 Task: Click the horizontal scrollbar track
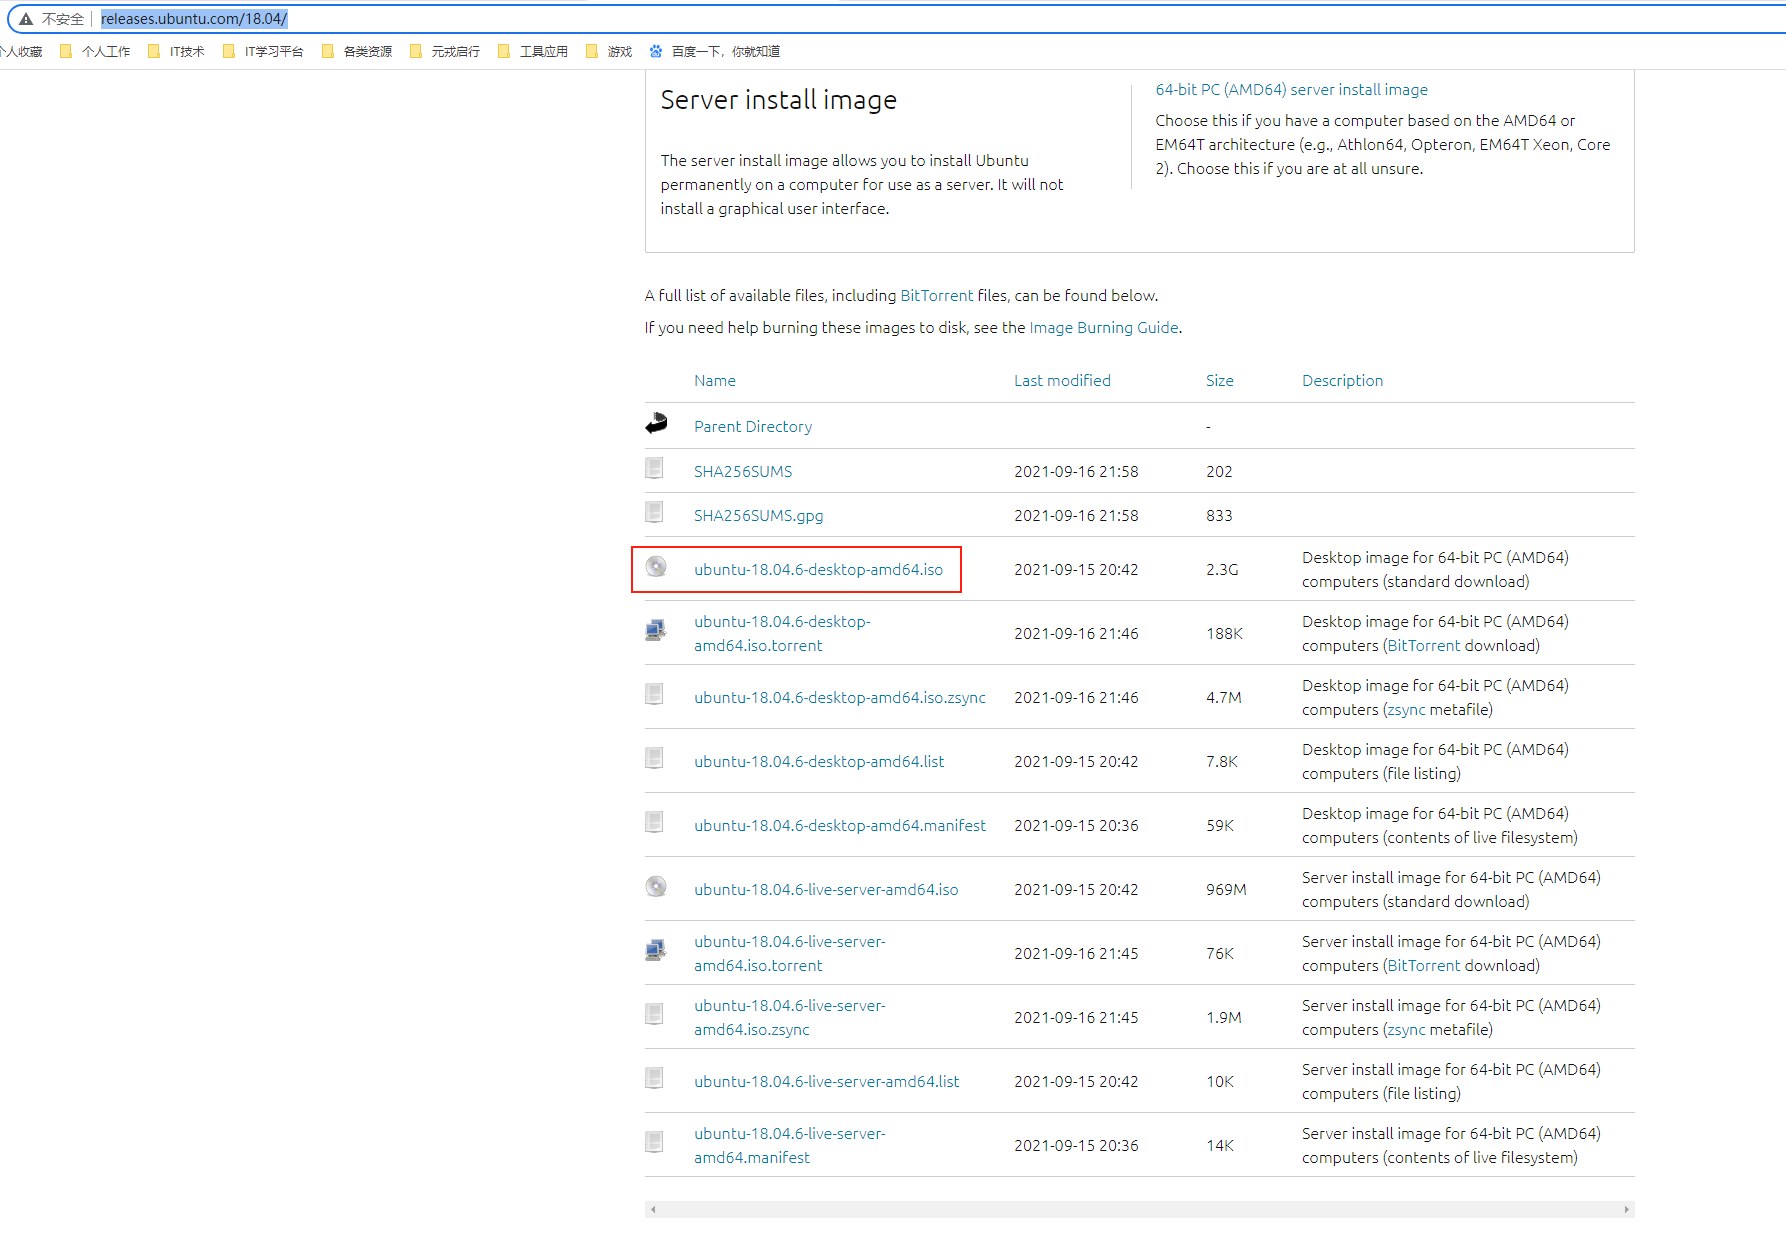(x=1139, y=1210)
